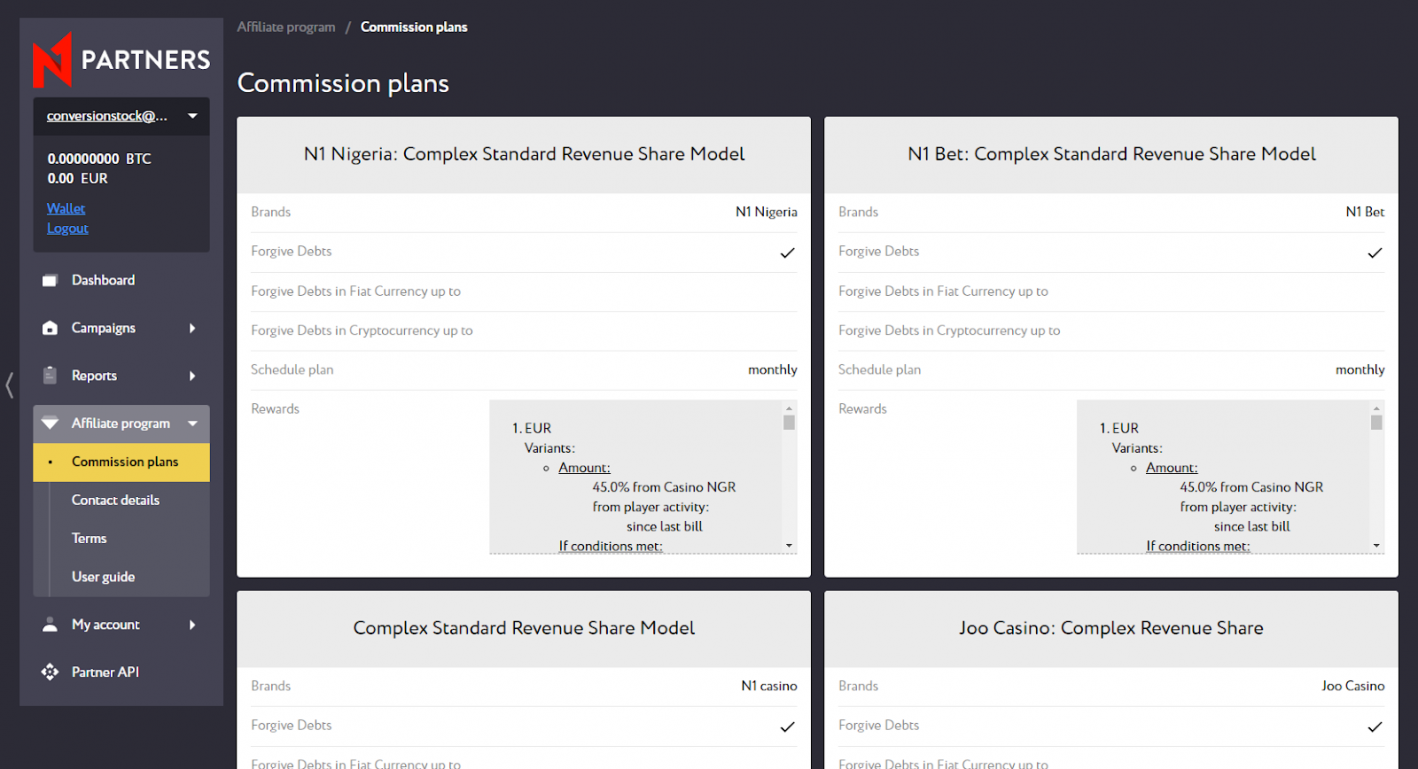
Task: Click Forgive Debts checkmark in N1 Nigeria plan
Action: click(787, 253)
